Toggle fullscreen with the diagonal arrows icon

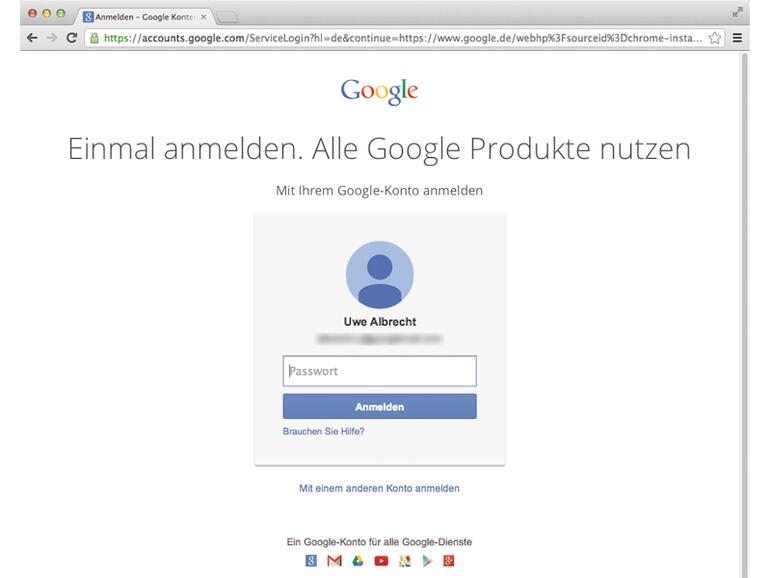[x=737, y=12]
